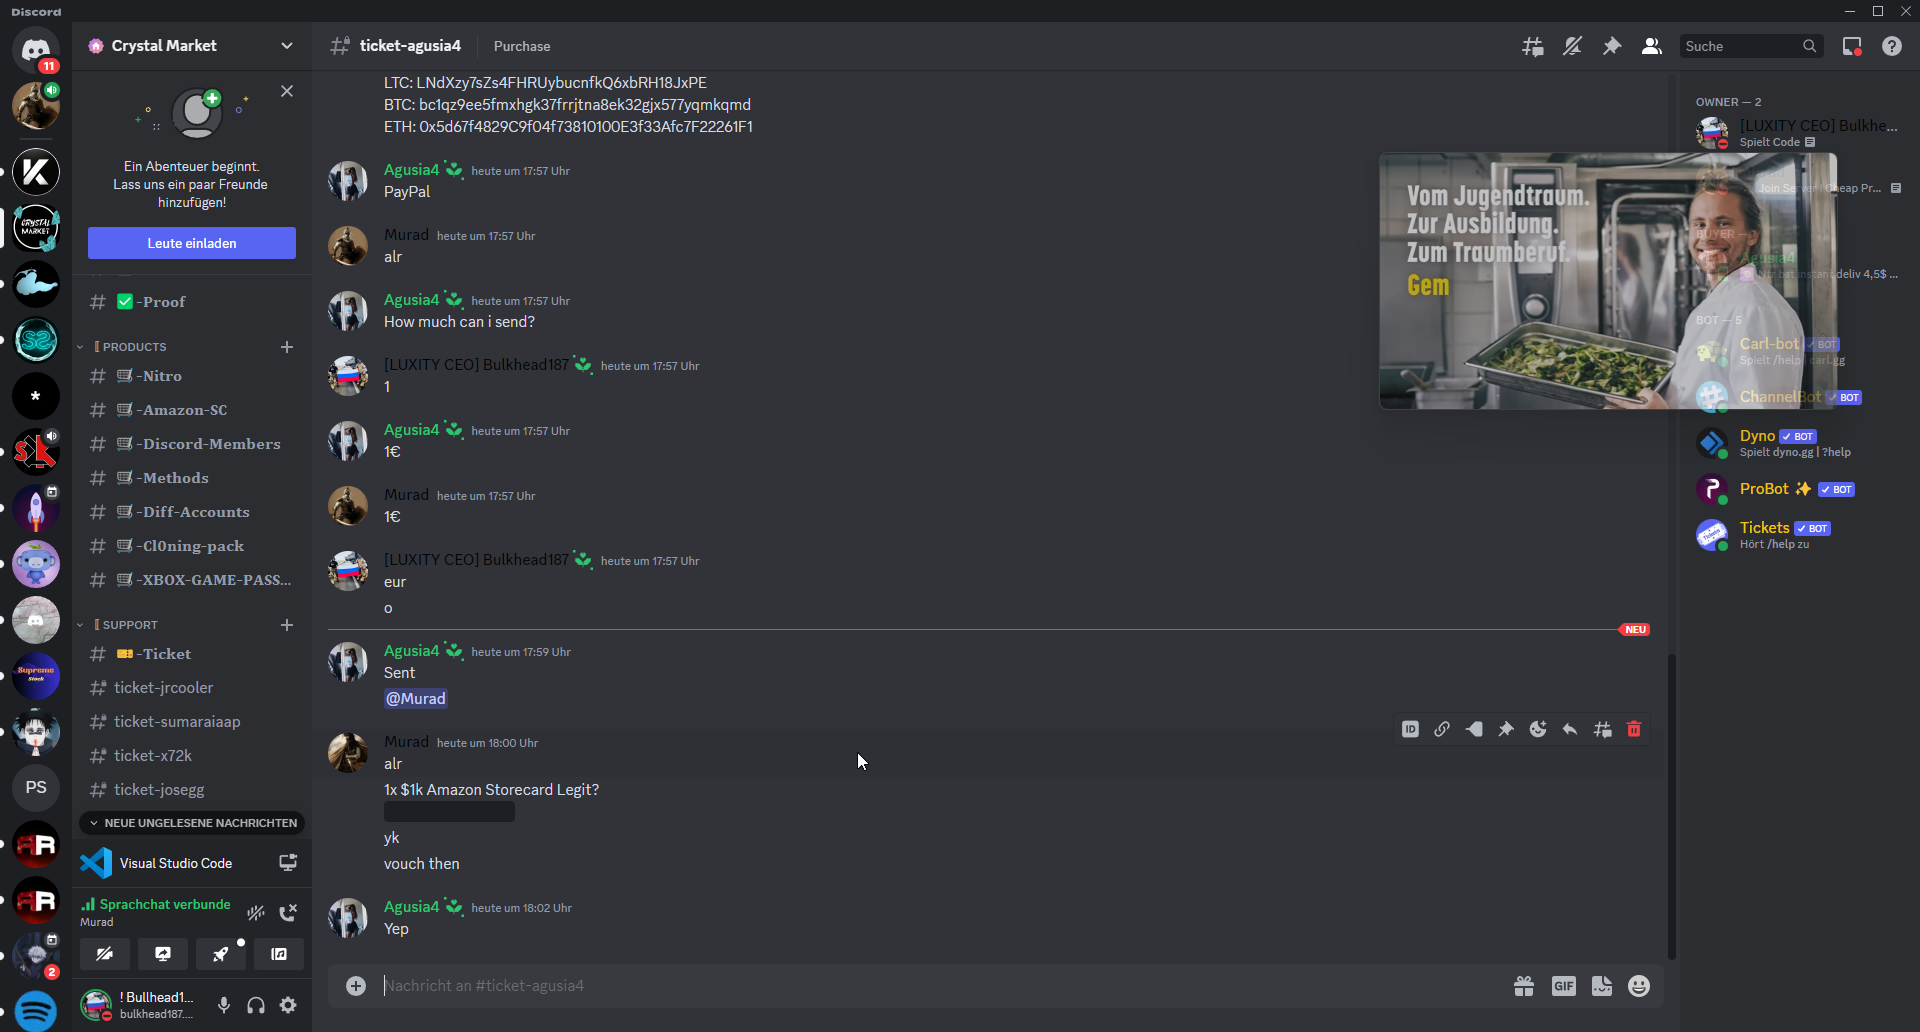Mute the microphone

tap(224, 1005)
